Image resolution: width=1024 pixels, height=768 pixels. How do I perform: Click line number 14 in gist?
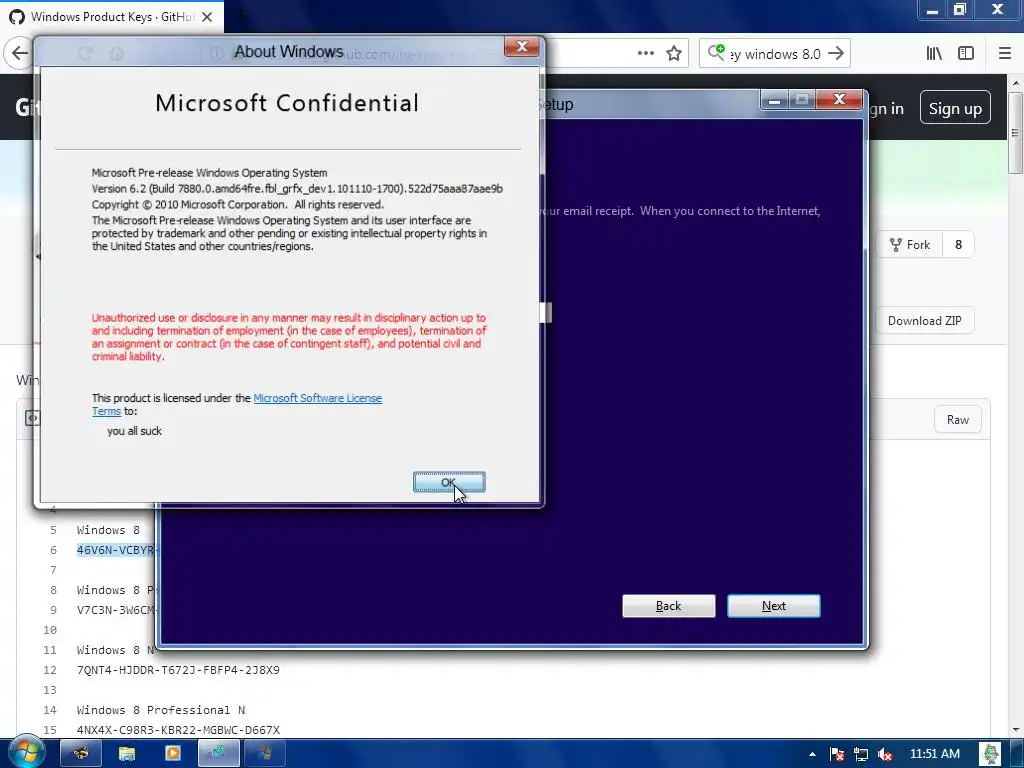click(50, 710)
